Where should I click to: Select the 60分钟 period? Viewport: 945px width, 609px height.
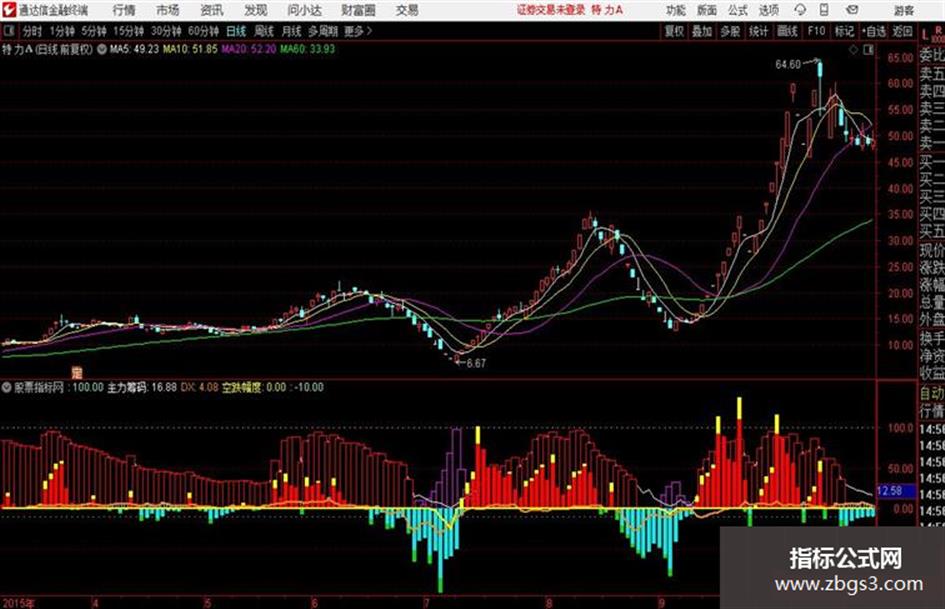203,31
